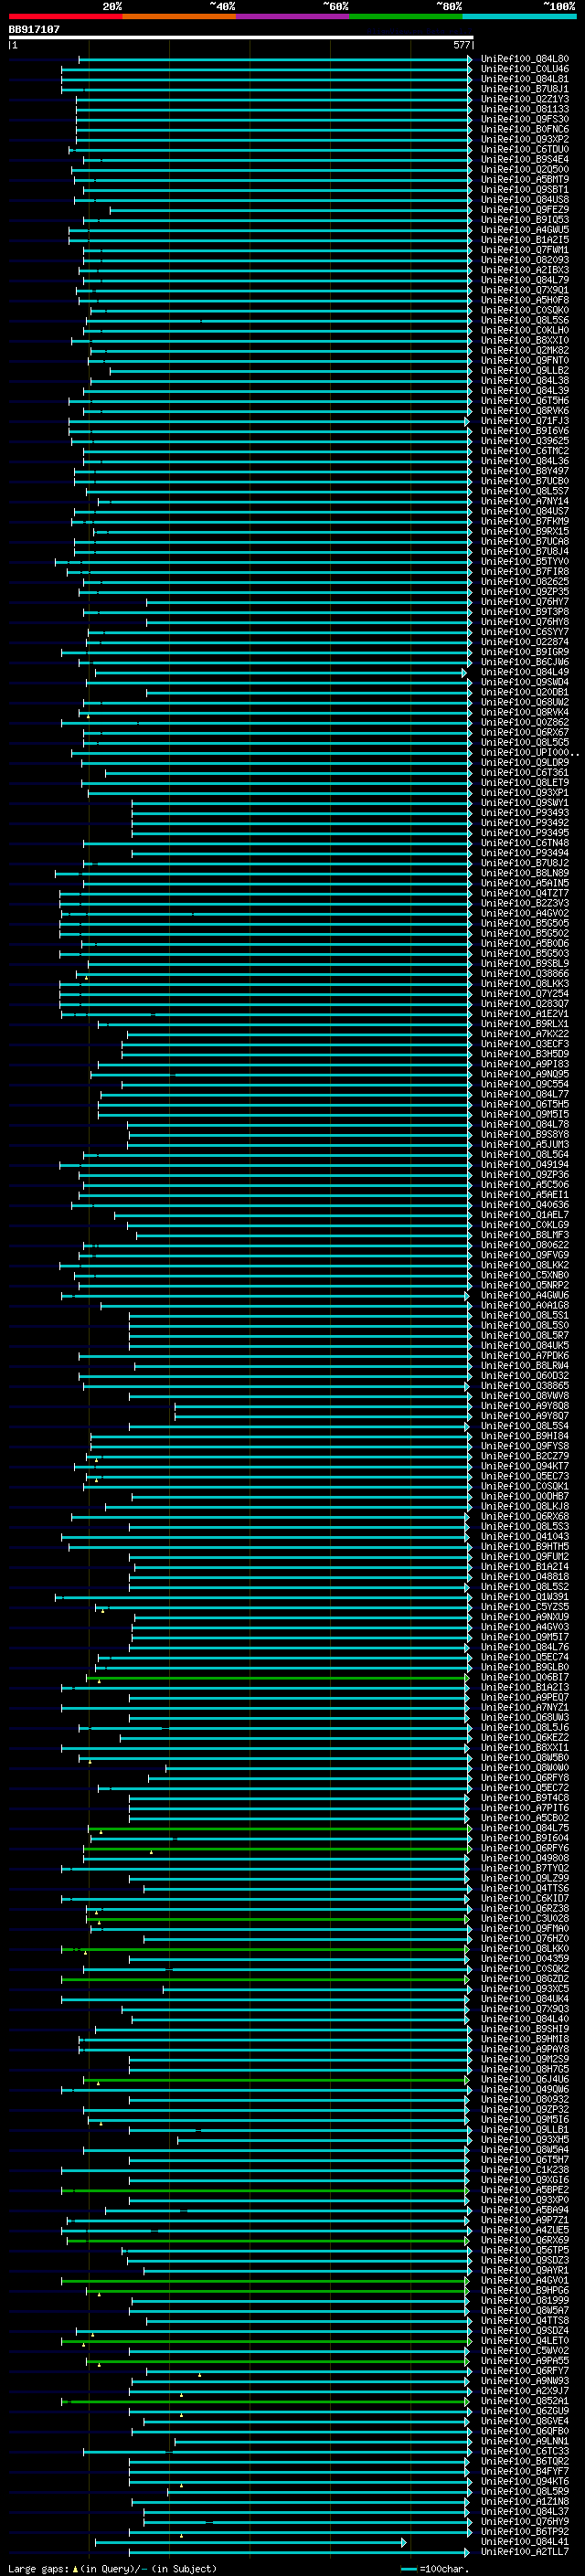
Task: Select hit UniRef100_B9T3P8
Action: click(x=525, y=611)
